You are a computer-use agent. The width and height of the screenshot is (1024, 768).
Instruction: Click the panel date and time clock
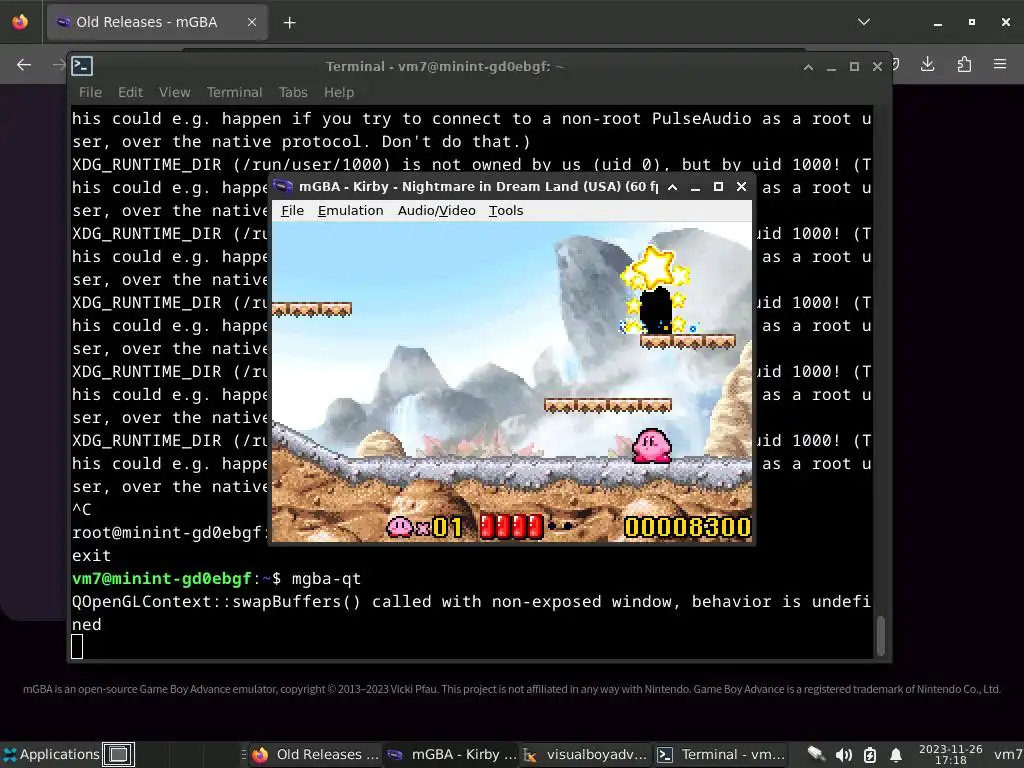click(x=950, y=754)
